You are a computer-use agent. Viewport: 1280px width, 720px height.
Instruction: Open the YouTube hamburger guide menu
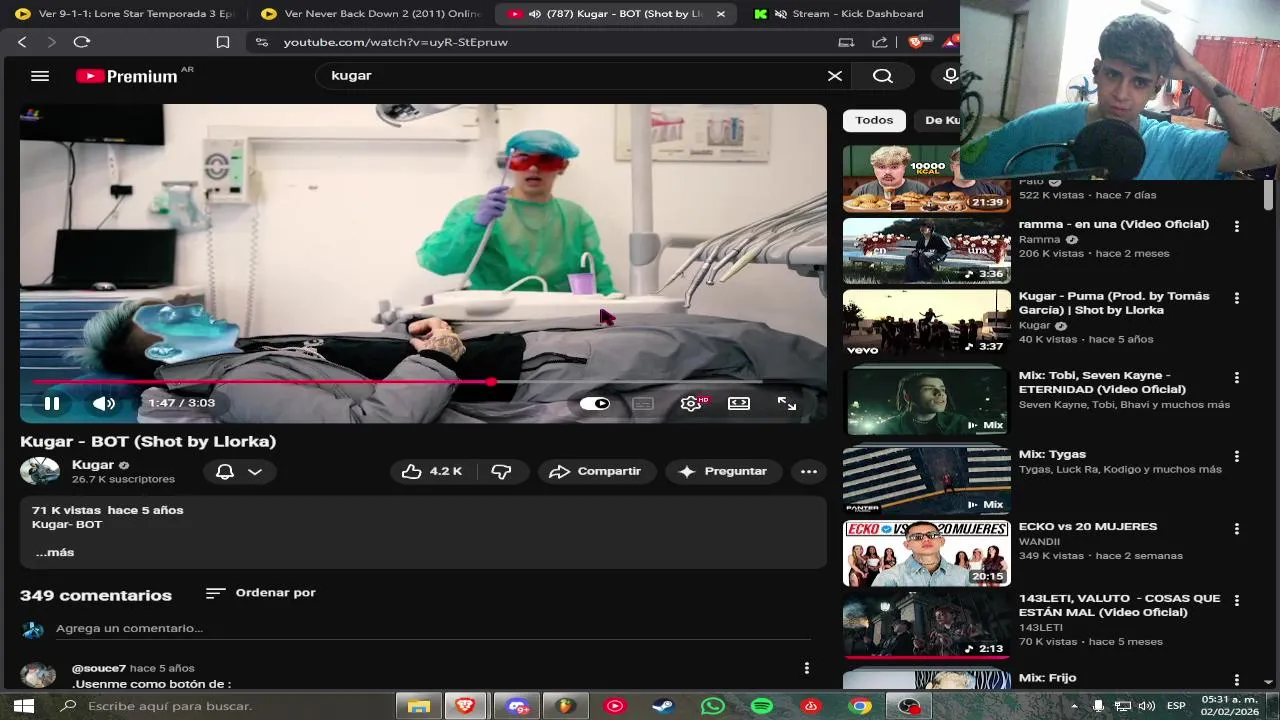point(40,76)
